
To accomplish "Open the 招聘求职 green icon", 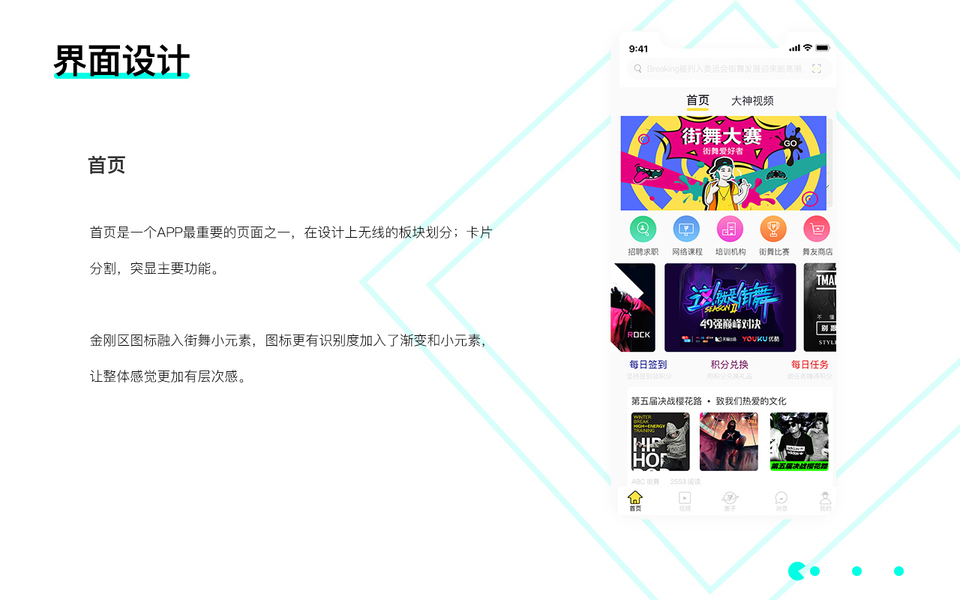I will (x=643, y=229).
